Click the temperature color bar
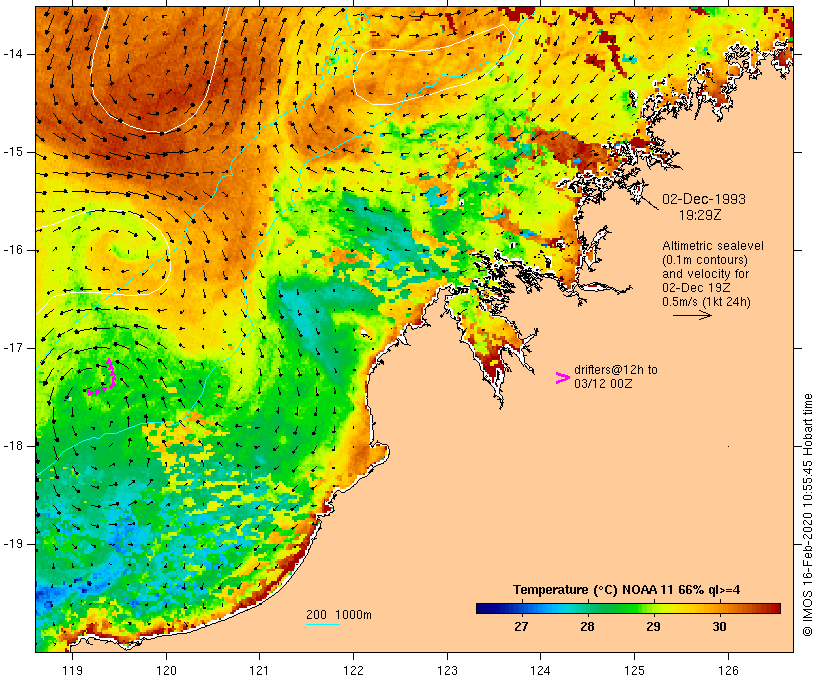The width and height of the screenshot is (820, 680). click(628, 608)
